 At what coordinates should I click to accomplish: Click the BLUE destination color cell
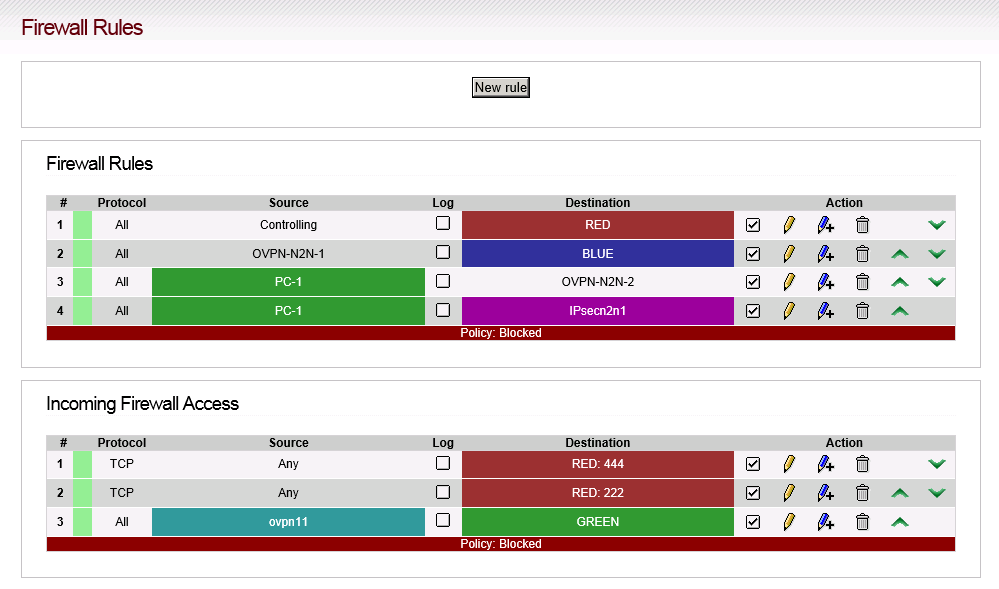pos(598,254)
